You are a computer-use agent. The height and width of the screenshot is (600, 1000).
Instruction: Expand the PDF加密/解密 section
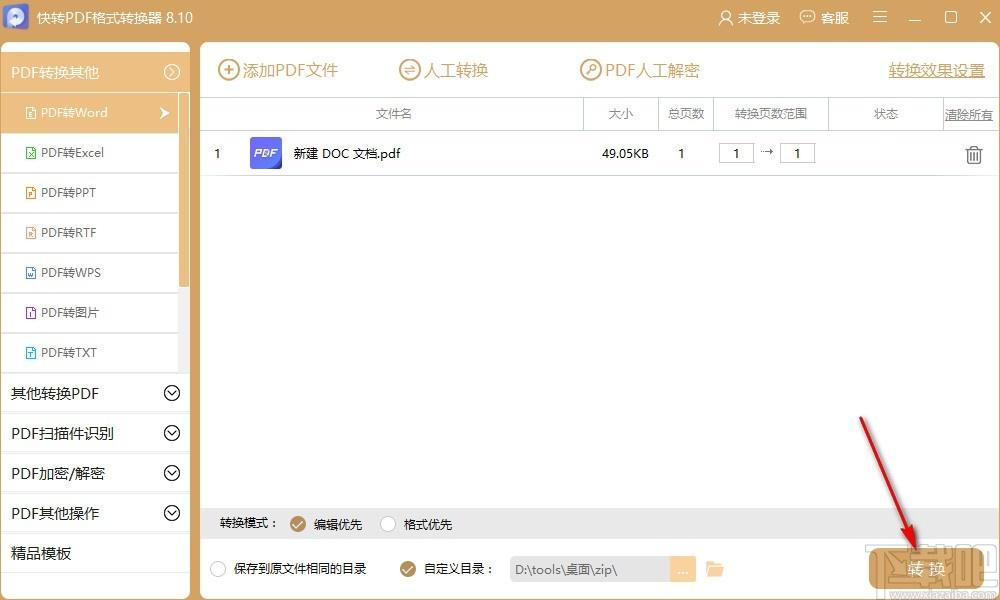click(x=172, y=473)
